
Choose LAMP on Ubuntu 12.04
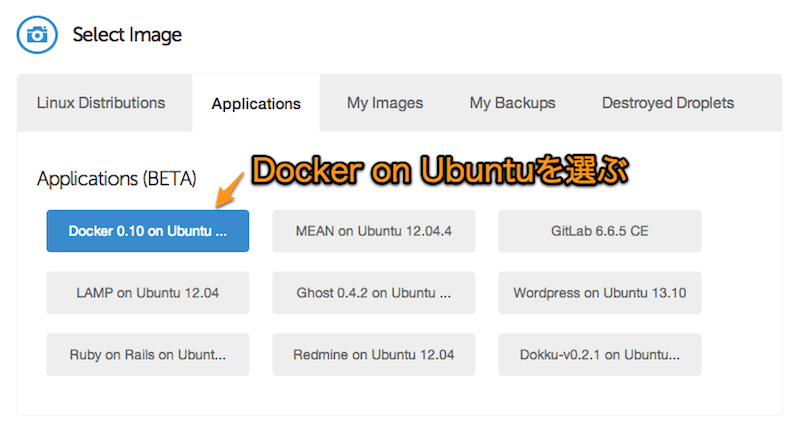coord(148,293)
